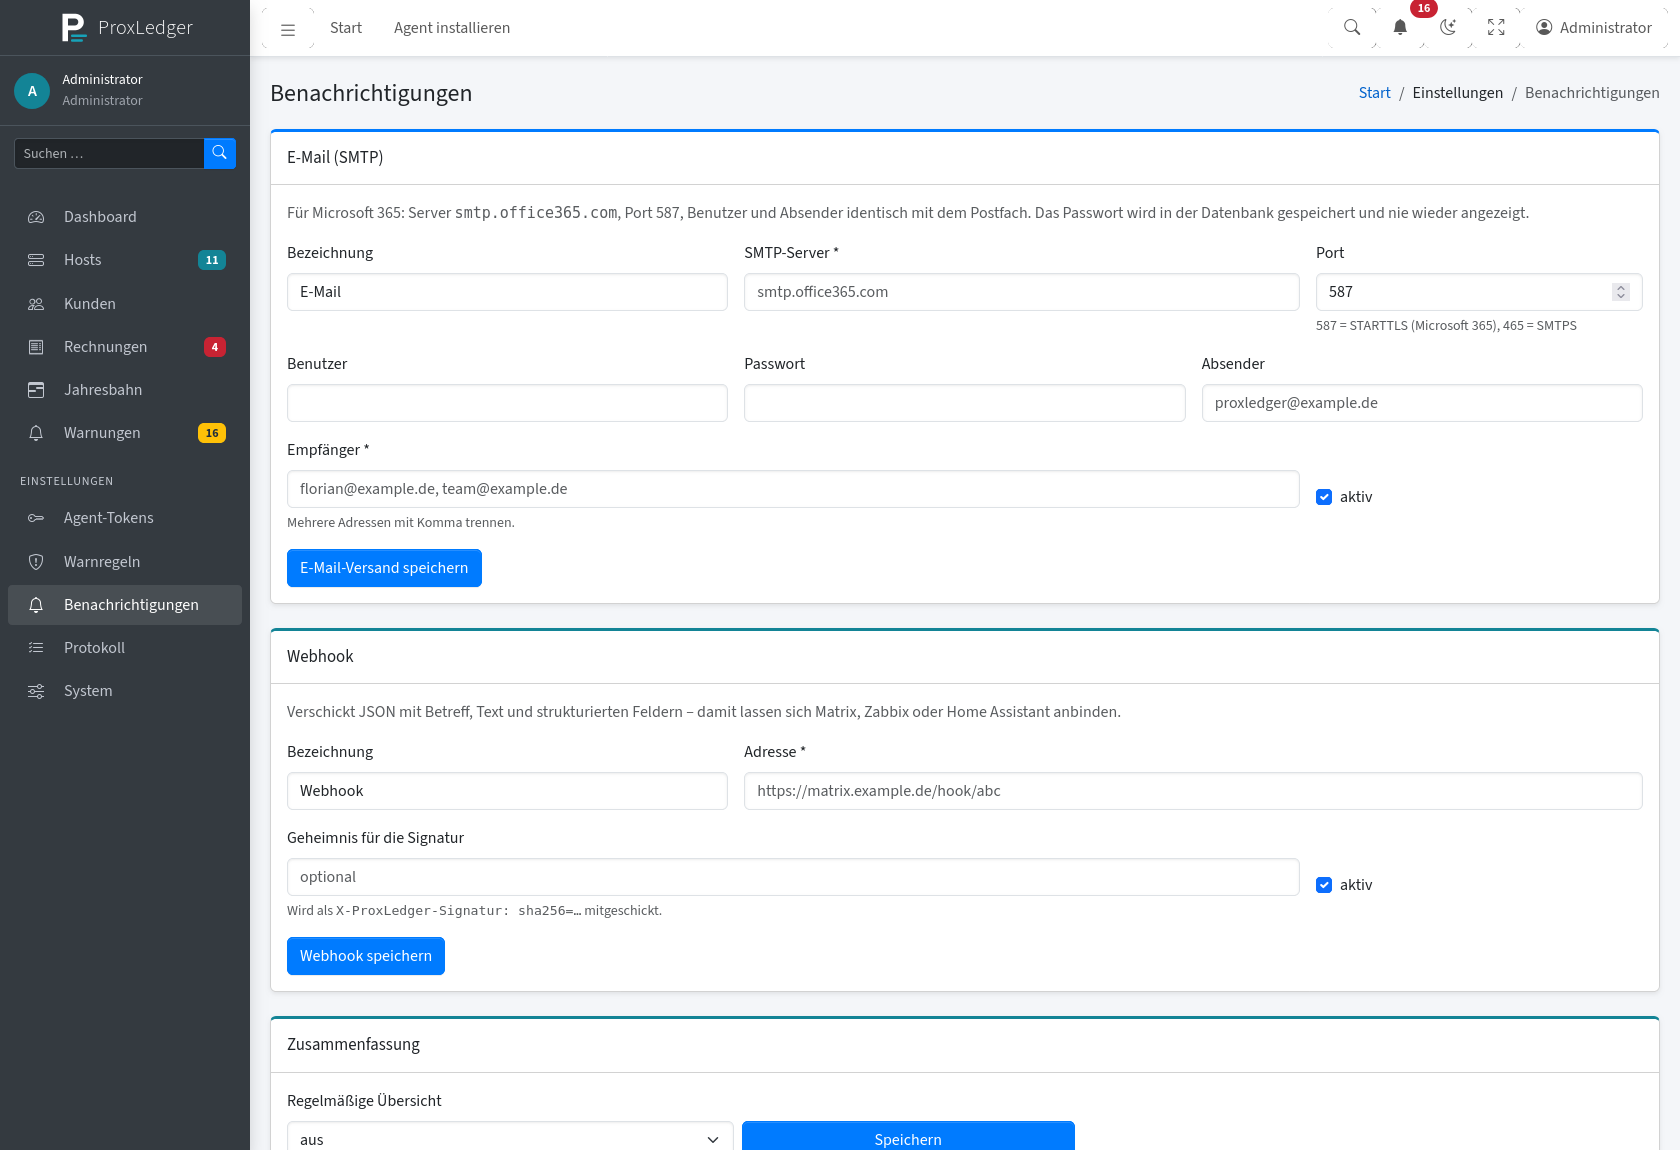This screenshot has height=1150, width=1680.
Task: Open the Administrator account menu top right
Action: (x=1594, y=28)
